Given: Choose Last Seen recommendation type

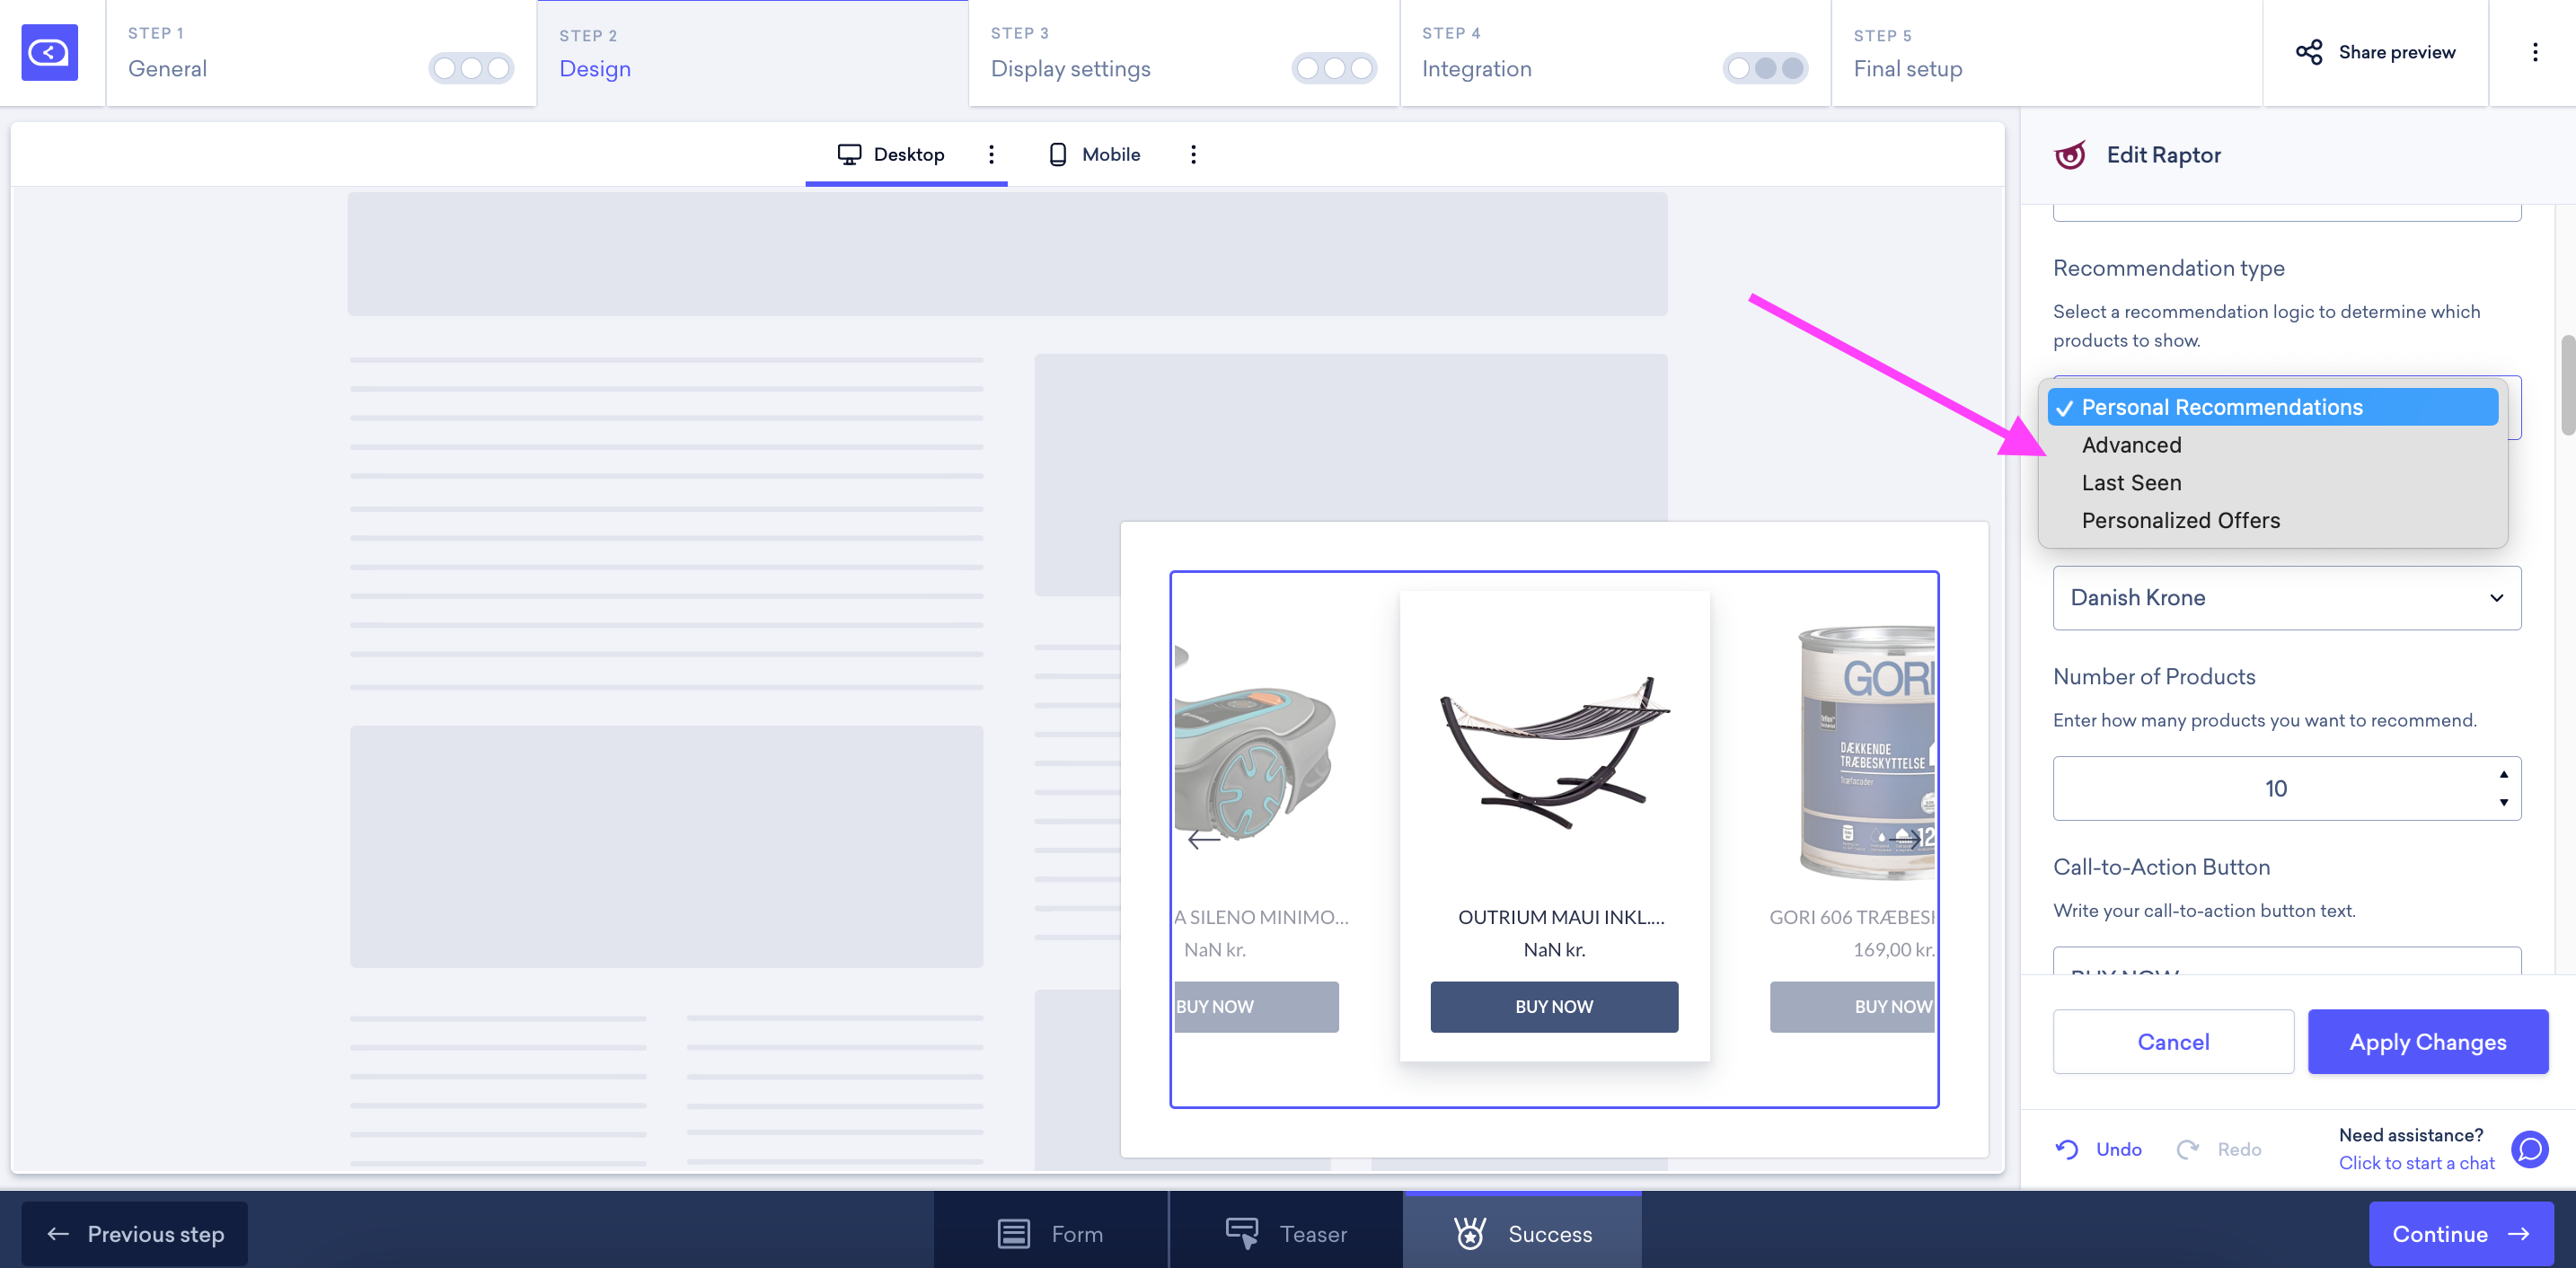Looking at the screenshot, I should 2272,483.
